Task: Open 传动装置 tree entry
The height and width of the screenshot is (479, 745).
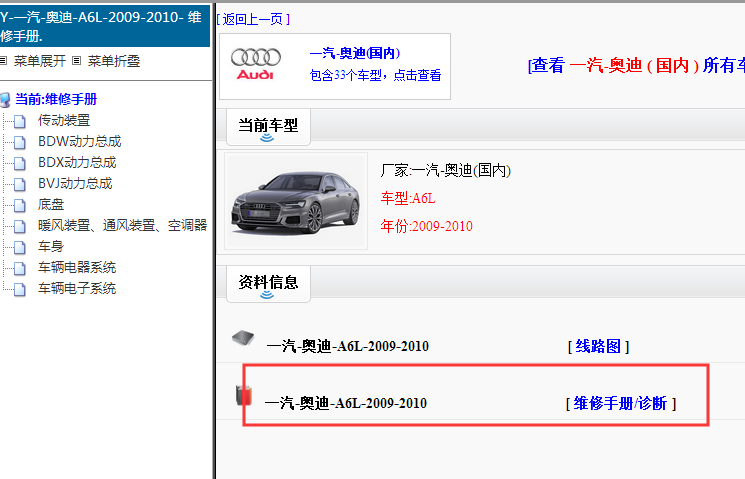Action: coord(64,121)
